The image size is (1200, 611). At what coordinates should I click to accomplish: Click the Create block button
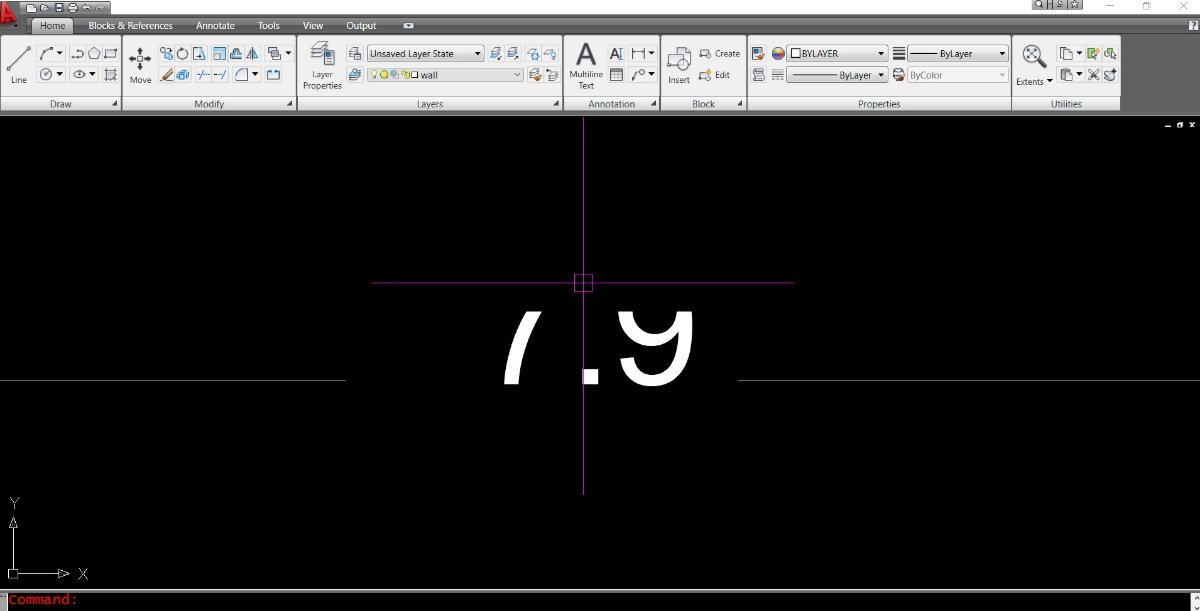[720, 54]
